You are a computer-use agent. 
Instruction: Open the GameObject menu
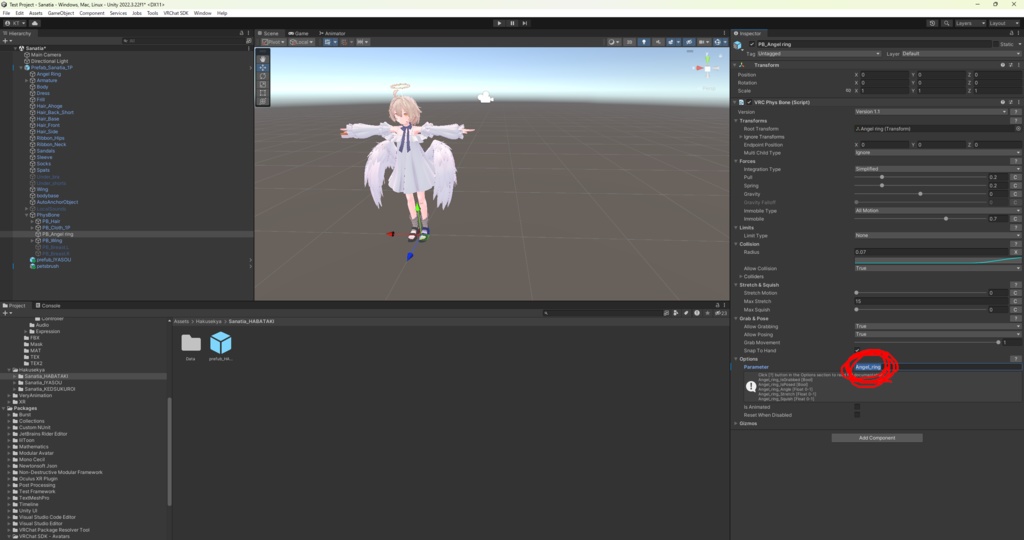click(61, 13)
